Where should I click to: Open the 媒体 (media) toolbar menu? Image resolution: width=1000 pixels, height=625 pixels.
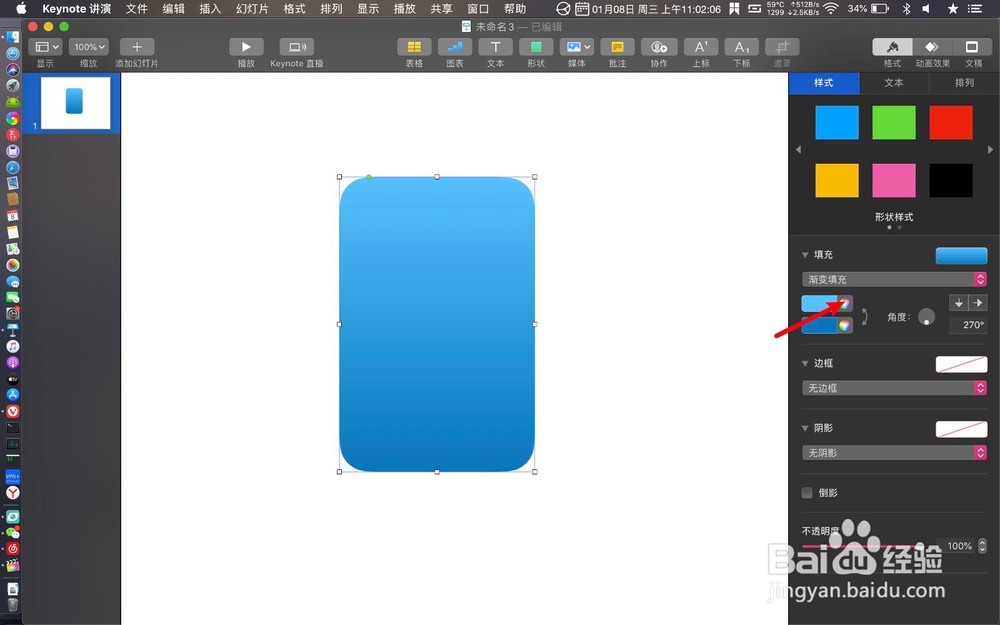(577, 47)
